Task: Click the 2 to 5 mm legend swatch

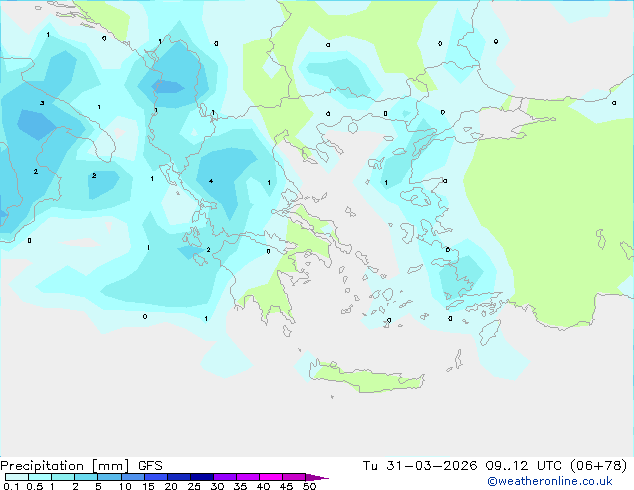Action: (x=86, y=477)
